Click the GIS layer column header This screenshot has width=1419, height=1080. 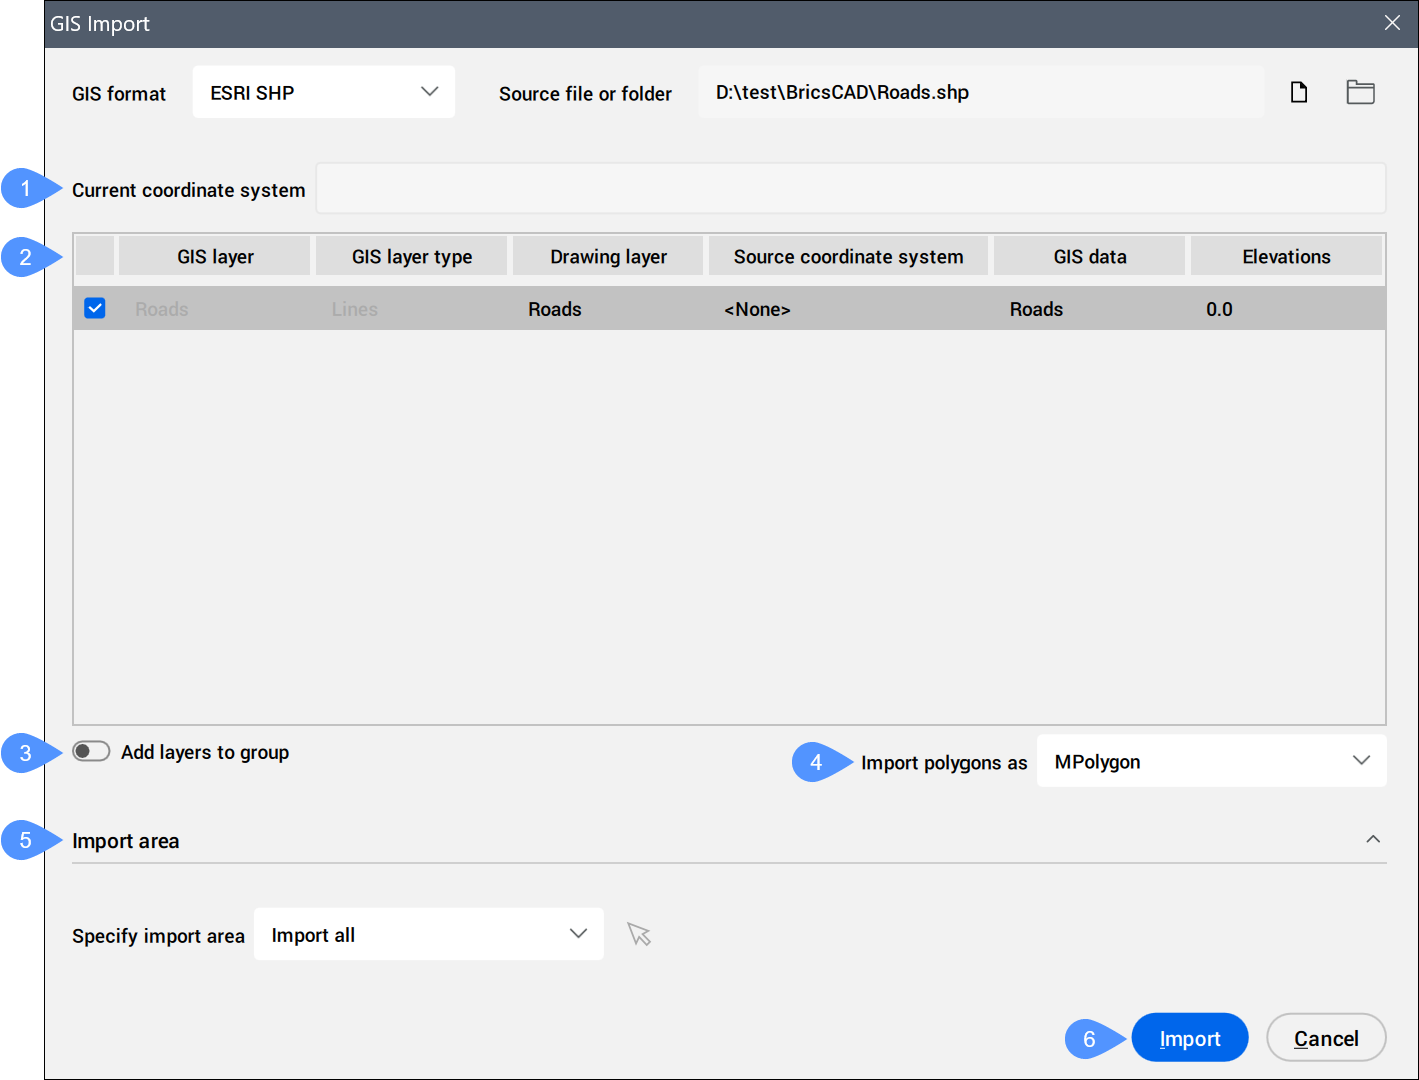tap(215, 256)
